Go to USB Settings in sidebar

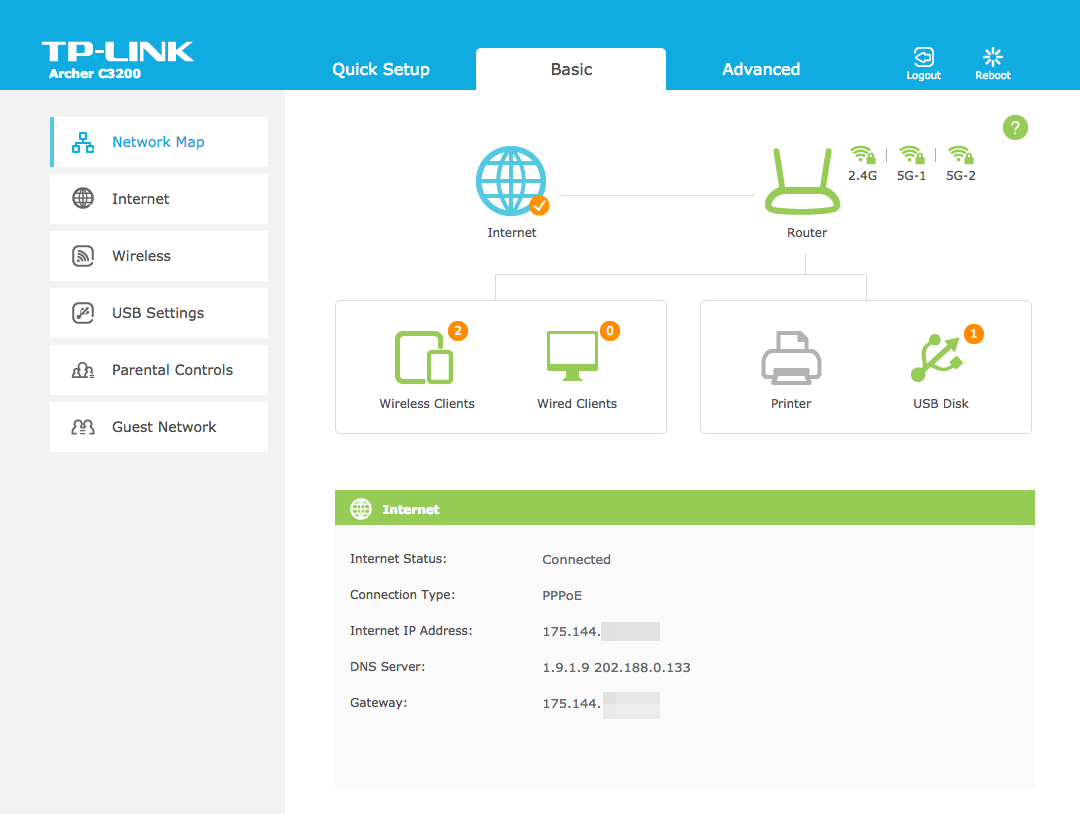[159, 313]
